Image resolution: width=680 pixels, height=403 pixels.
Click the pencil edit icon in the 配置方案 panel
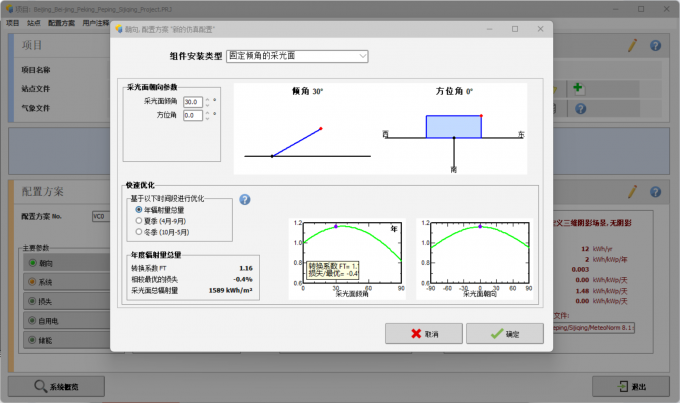(632, 192)
